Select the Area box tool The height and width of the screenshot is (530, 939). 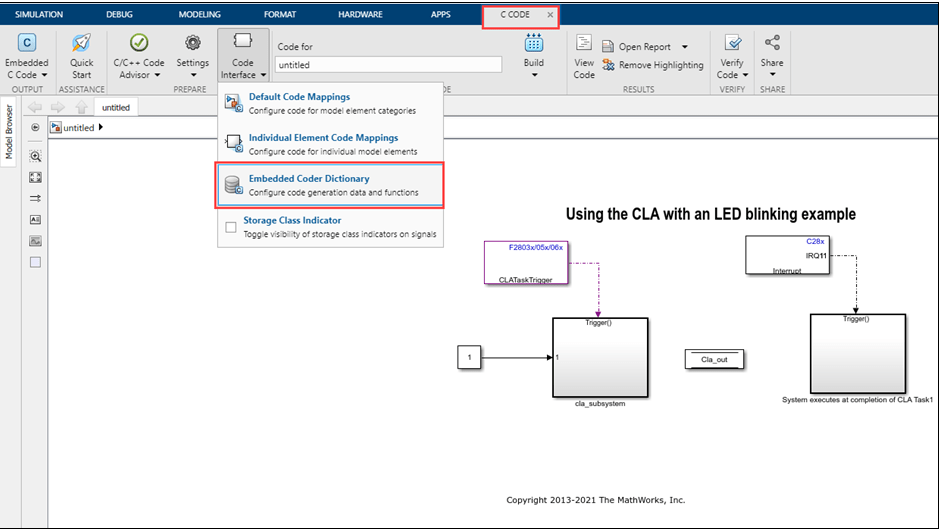pos(35,262)
